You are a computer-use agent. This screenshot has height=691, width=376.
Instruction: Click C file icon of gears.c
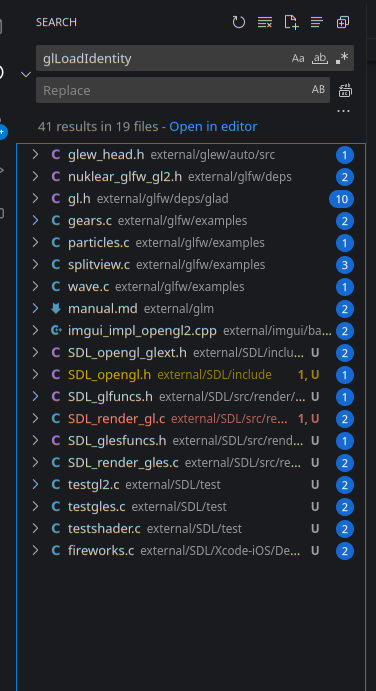click(x=56, y=221)
